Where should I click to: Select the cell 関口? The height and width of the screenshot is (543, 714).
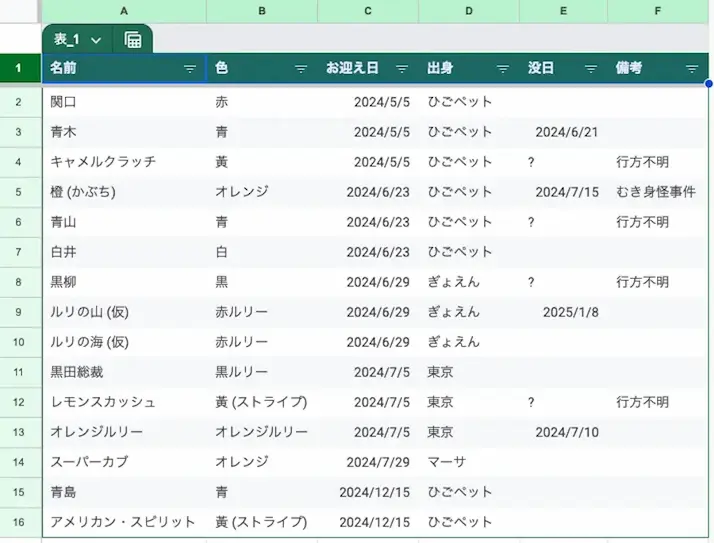pyautogui.click(x=124, y=102)
